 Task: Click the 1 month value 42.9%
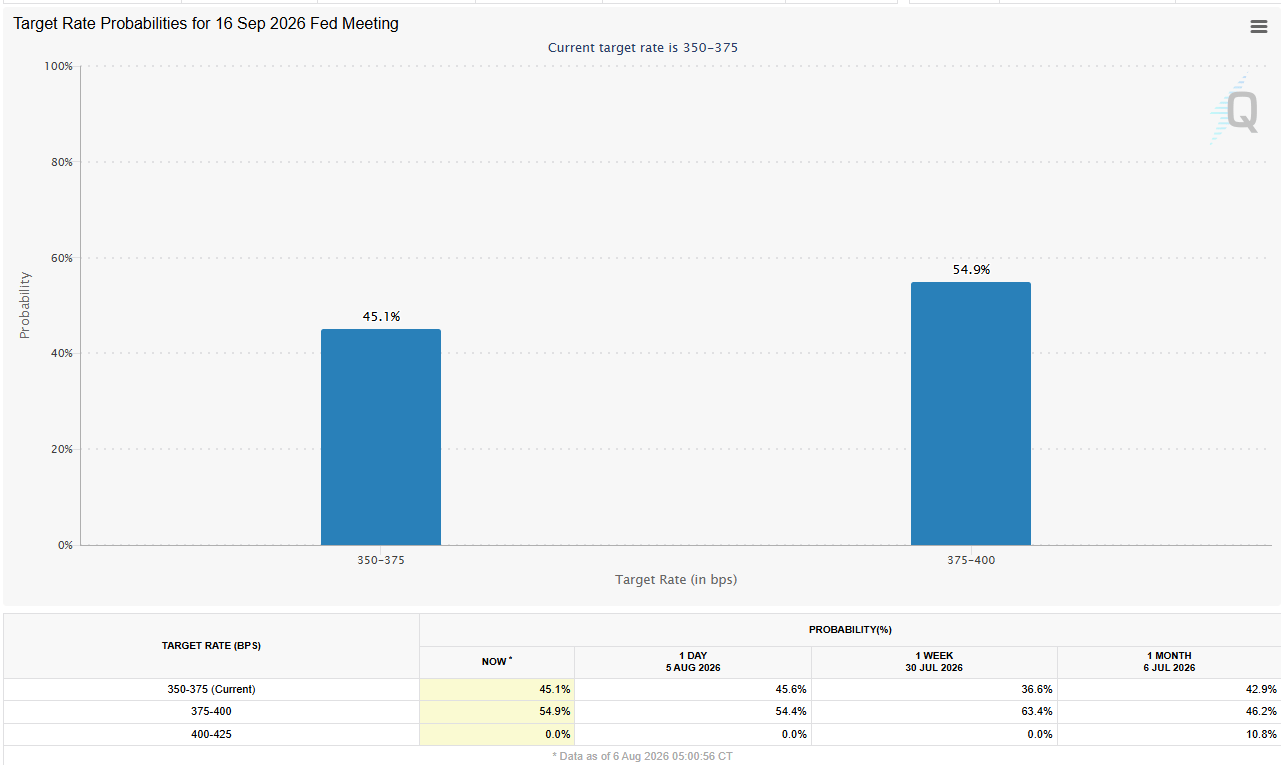(1260, 689)
